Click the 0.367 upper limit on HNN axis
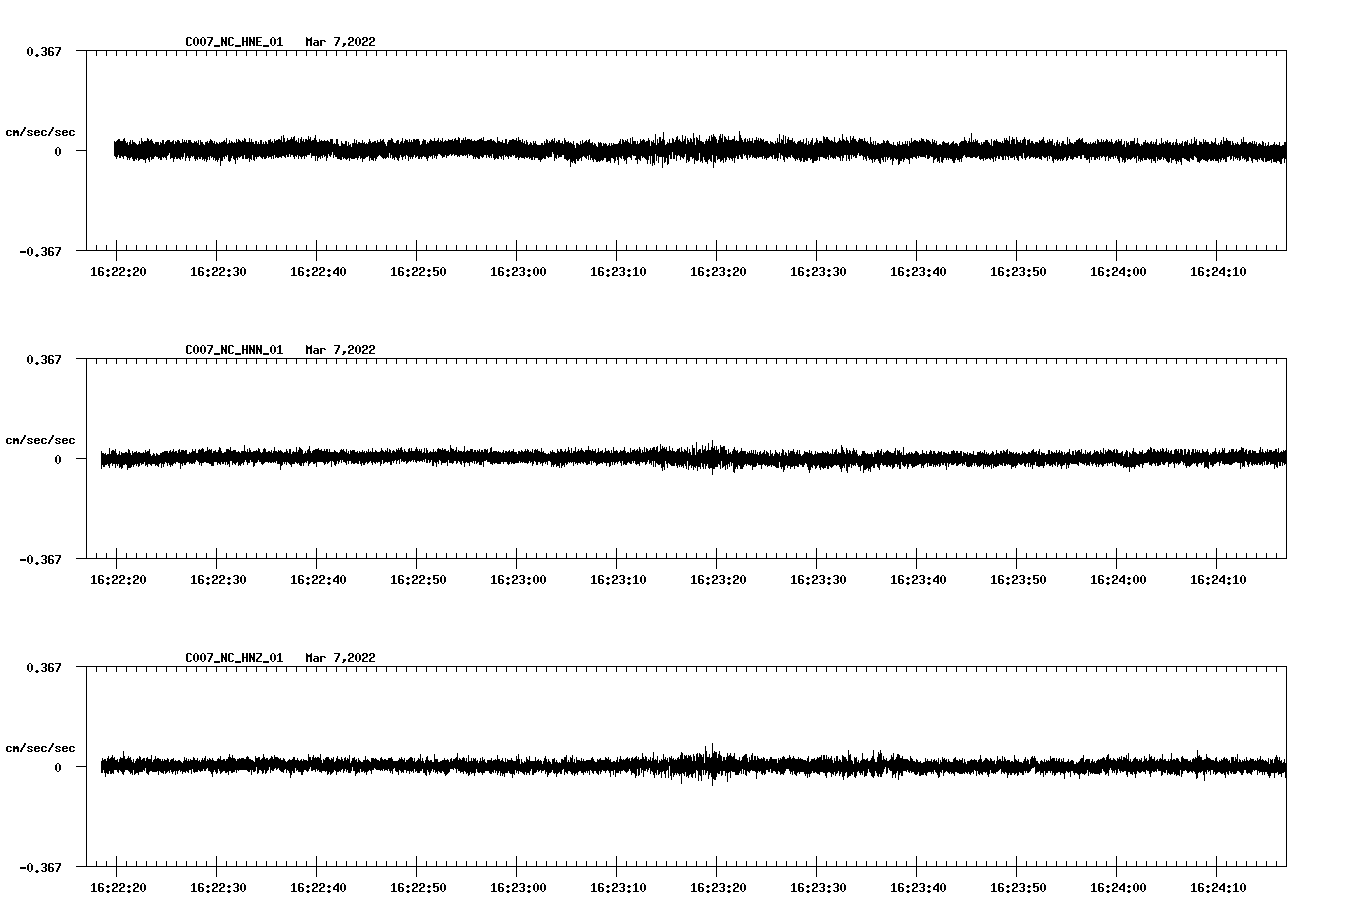Viewport: 1358px width, 924px height. [43, 359]
